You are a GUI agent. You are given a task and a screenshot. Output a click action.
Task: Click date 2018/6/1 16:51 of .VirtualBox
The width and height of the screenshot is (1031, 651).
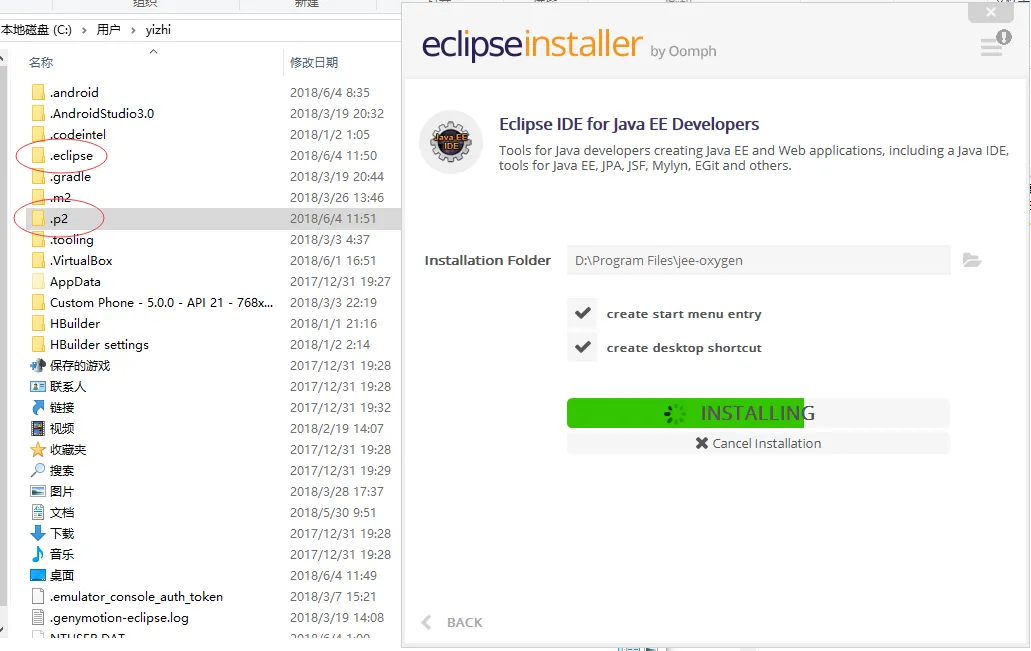tap(333, 260)
